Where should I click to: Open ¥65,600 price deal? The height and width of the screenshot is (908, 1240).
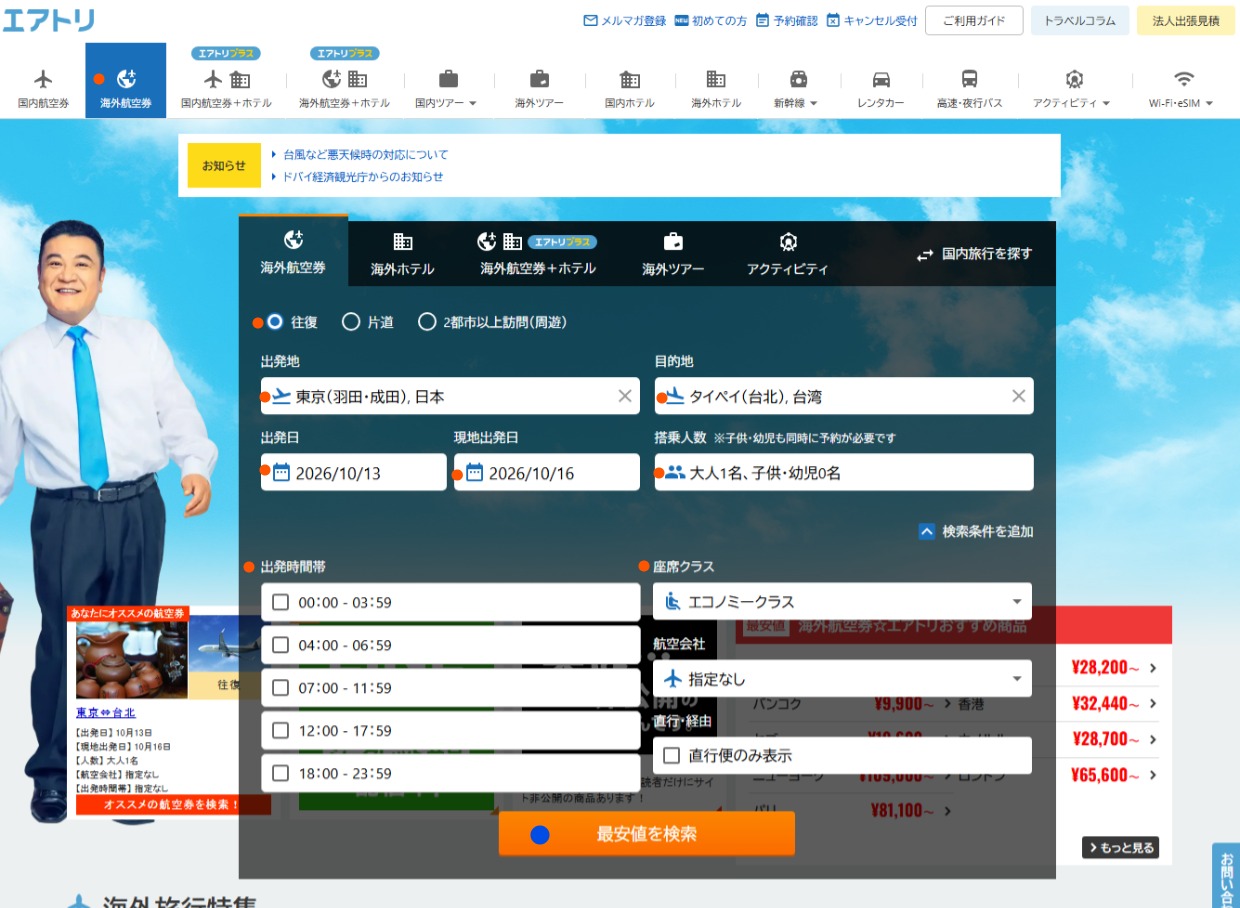(x=1113, y=775)
